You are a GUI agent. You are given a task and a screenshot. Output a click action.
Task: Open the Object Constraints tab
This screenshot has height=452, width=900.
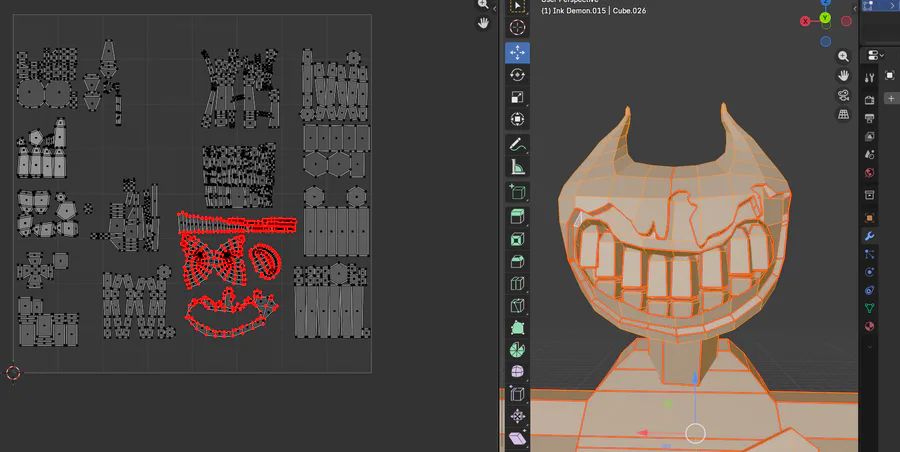869,290
